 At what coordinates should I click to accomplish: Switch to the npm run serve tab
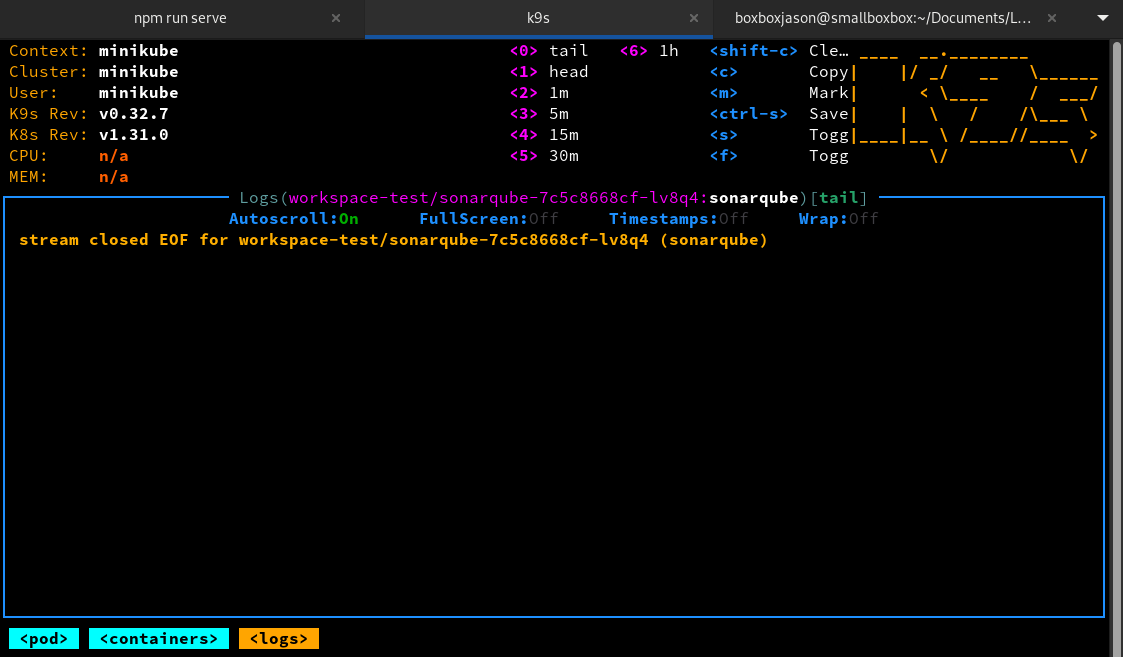[180, 18]
